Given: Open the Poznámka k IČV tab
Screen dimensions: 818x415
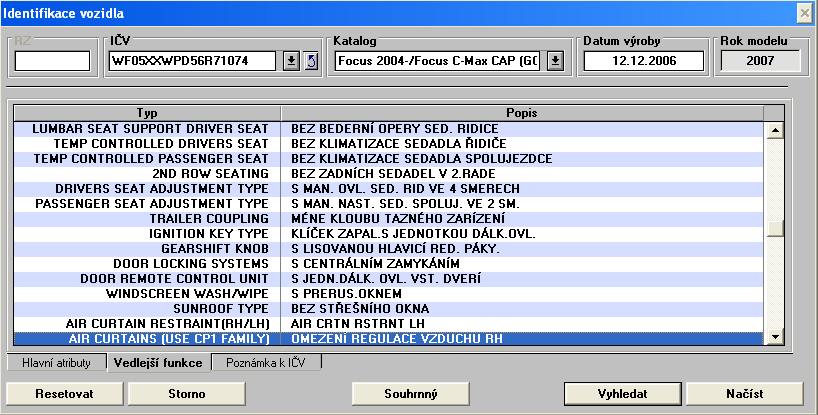Looking at the screenshot, I should click(x=266, y=363).
